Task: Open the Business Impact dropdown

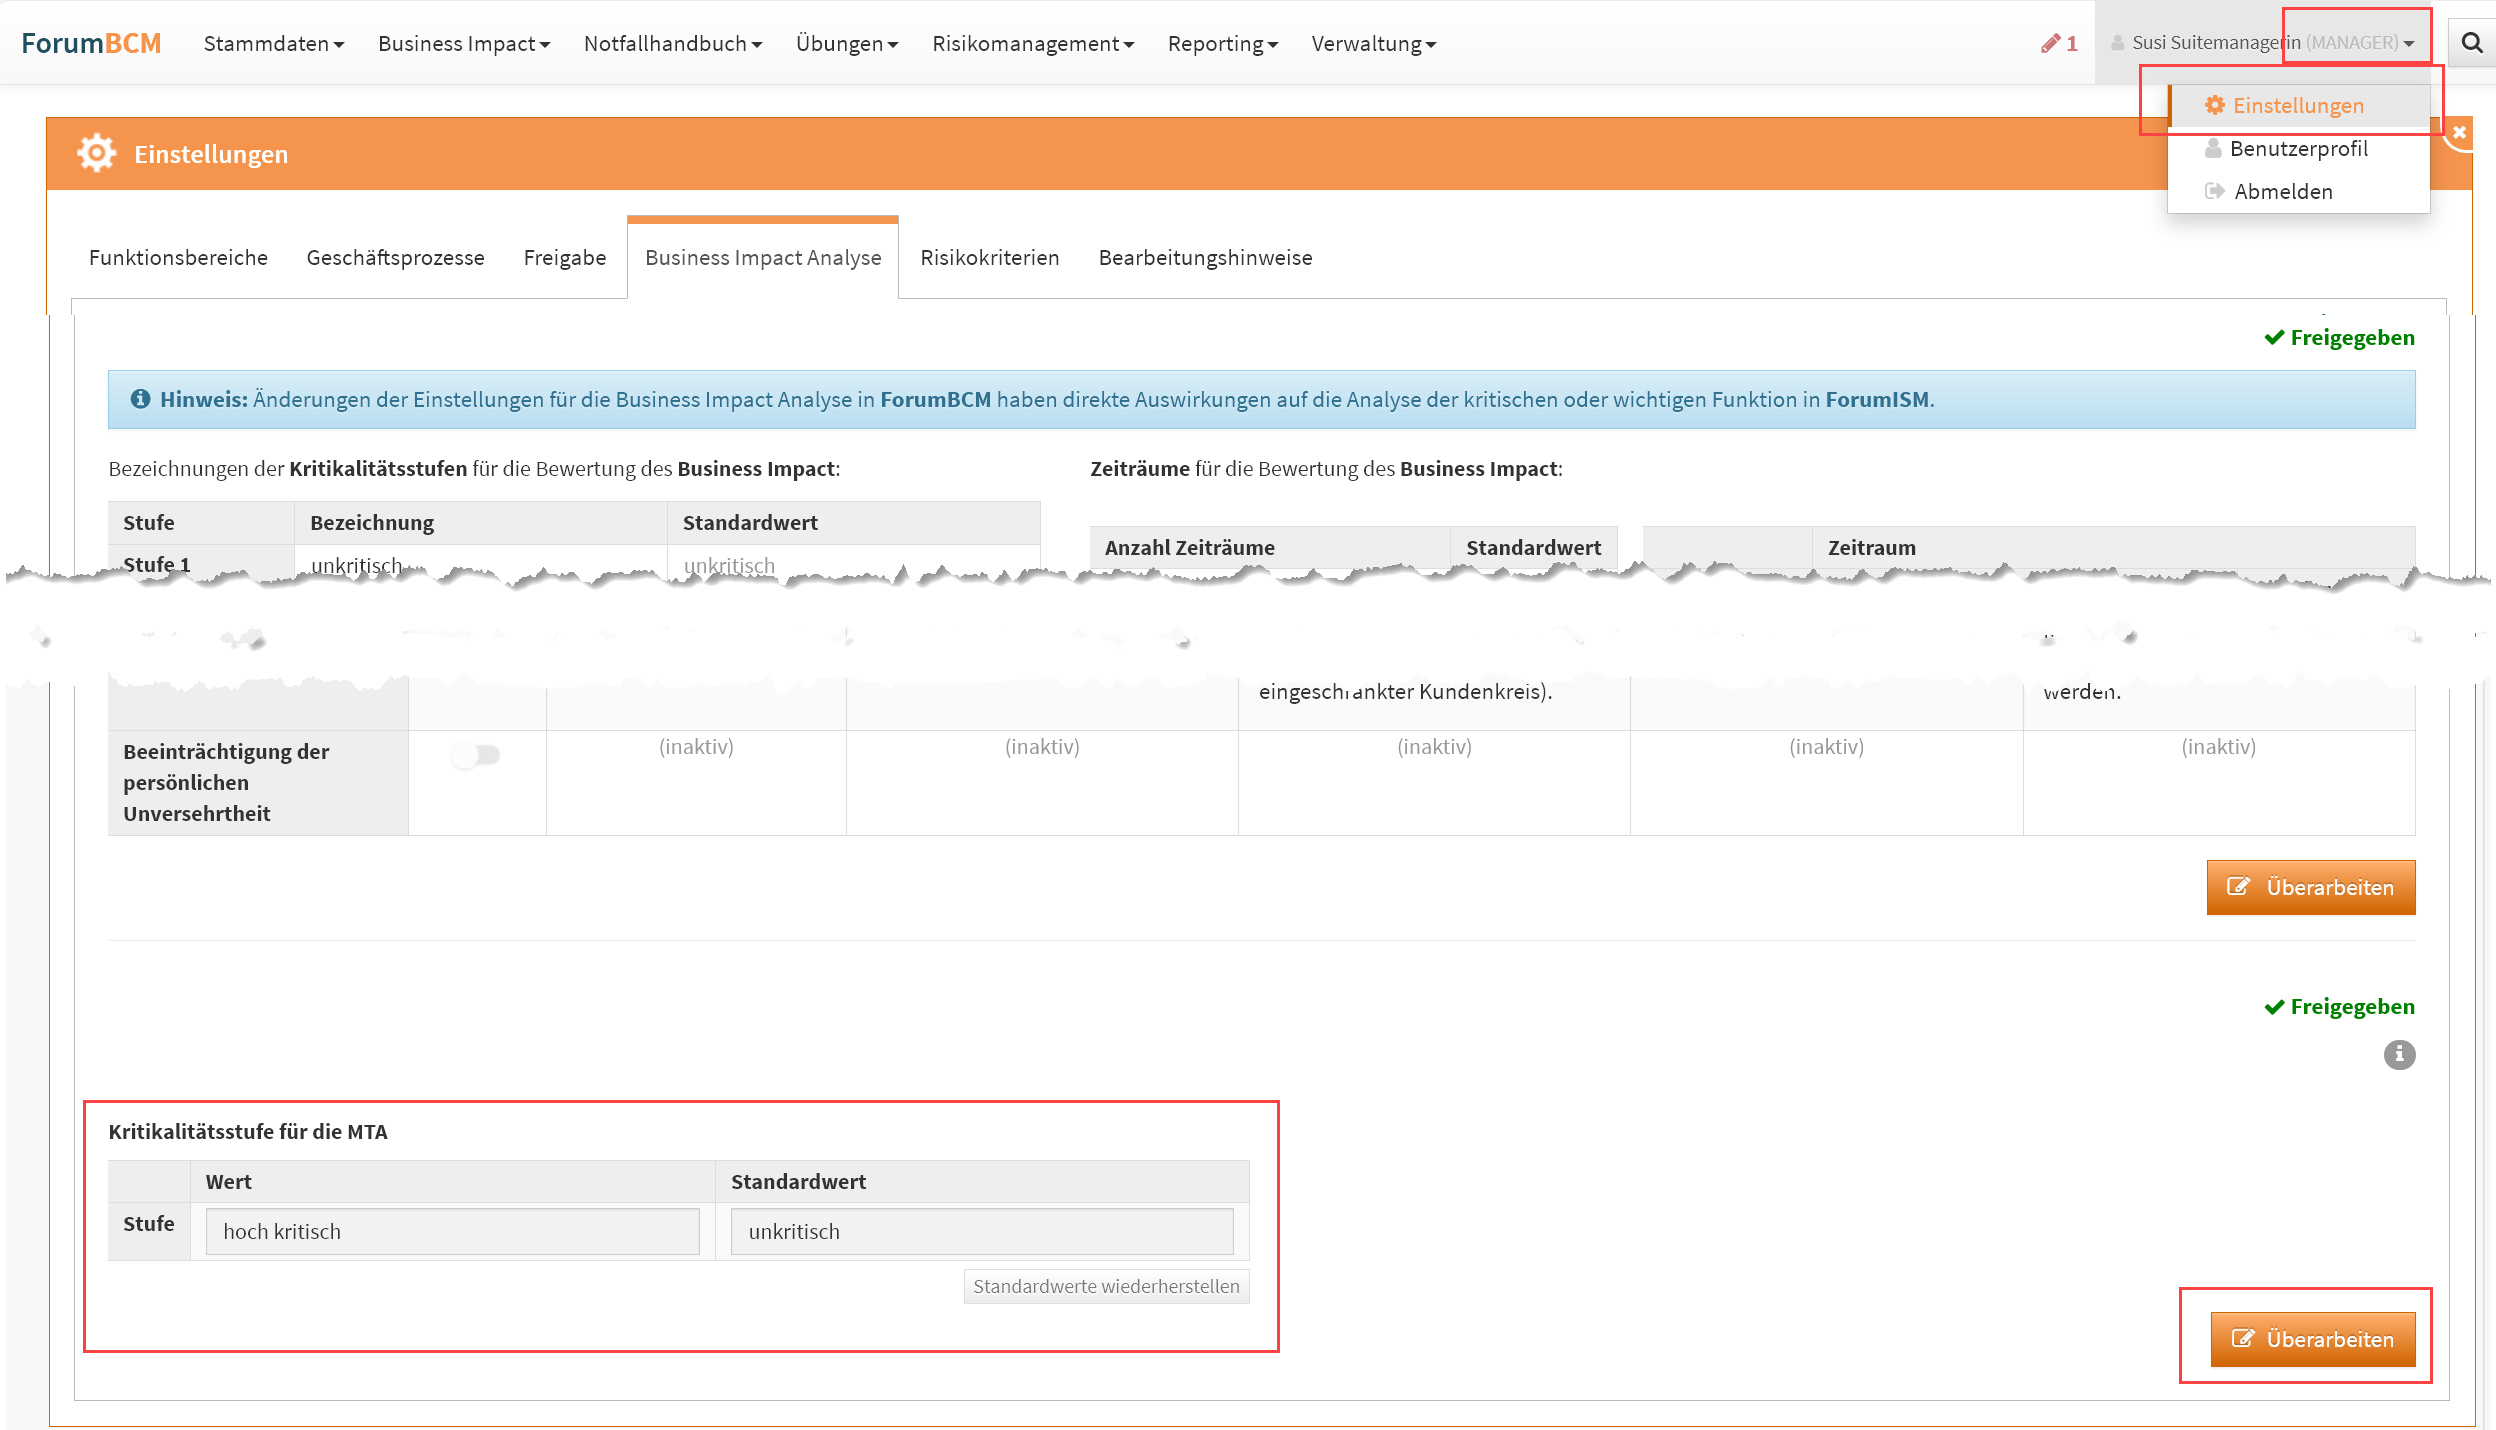Action: pyautogui.click(x=463, y=43)
